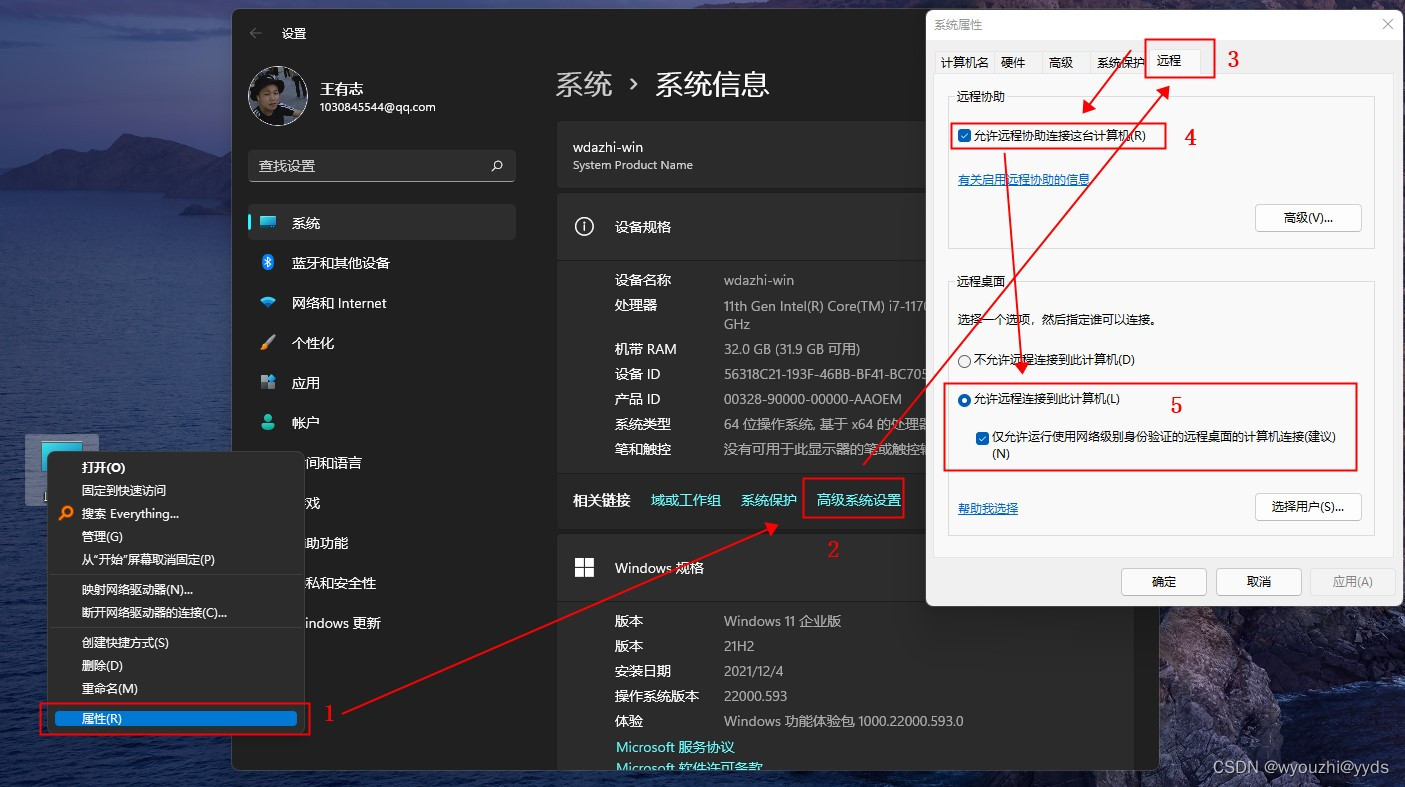Click the search magnifier in 查找设置
Viewport: 1405px width, 787px height.
pyautogui.click(x=497, y=166)
